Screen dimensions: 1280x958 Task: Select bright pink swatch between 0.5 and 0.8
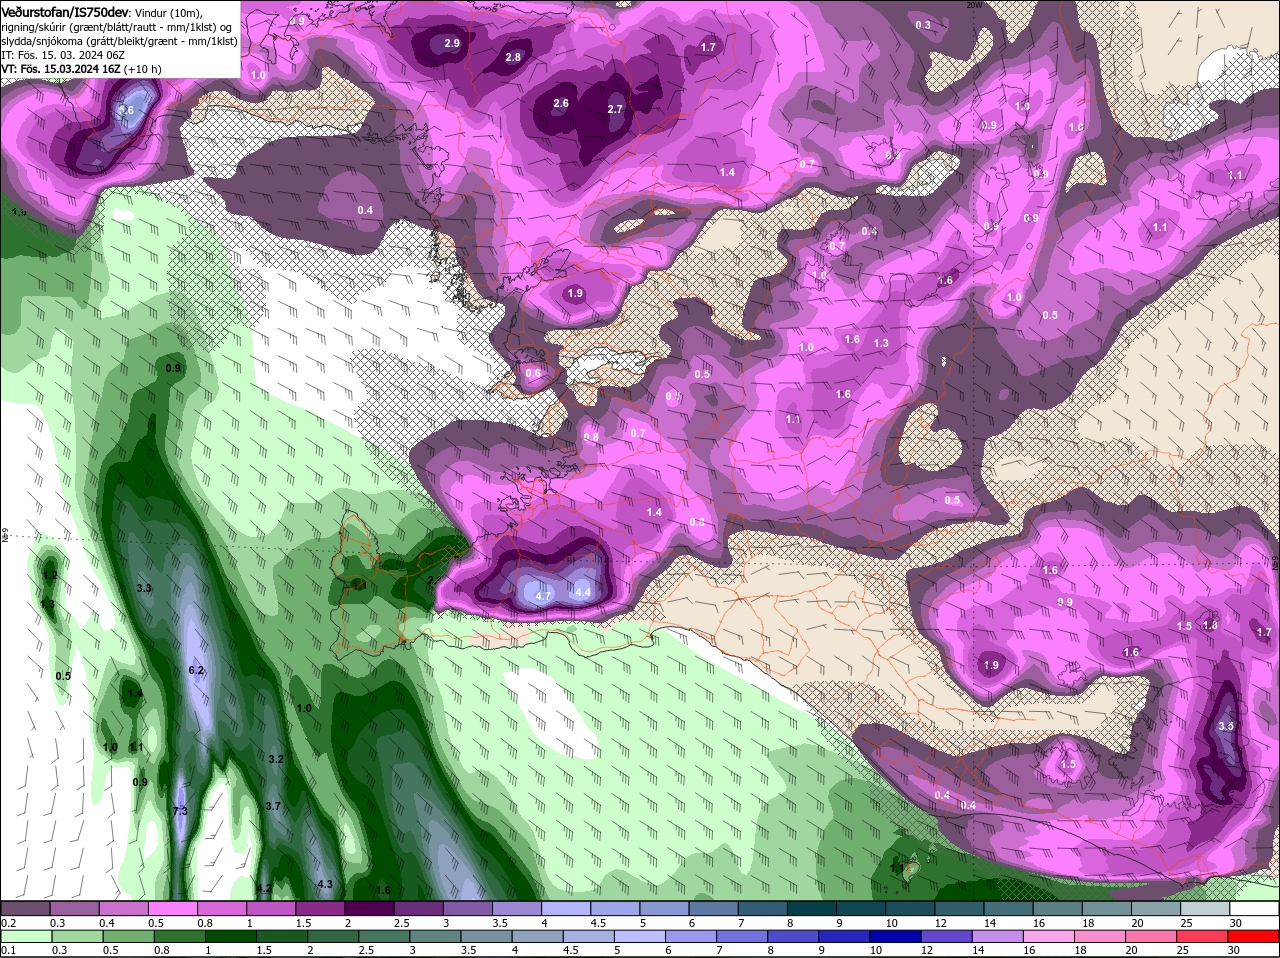[x=173, y=908]
